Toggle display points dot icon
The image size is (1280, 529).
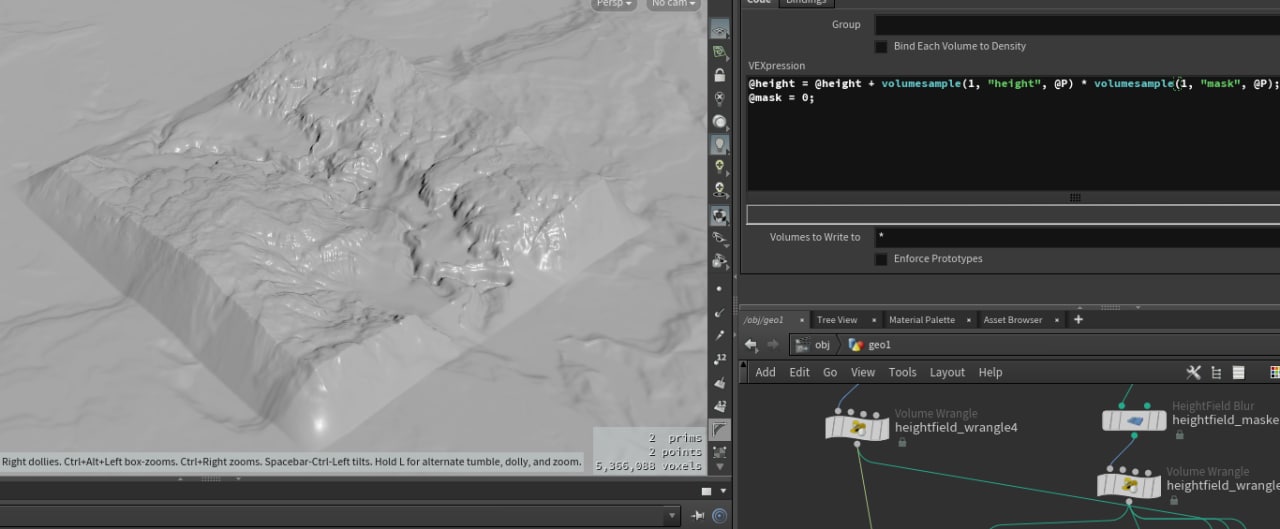click(x=720, y=289)
